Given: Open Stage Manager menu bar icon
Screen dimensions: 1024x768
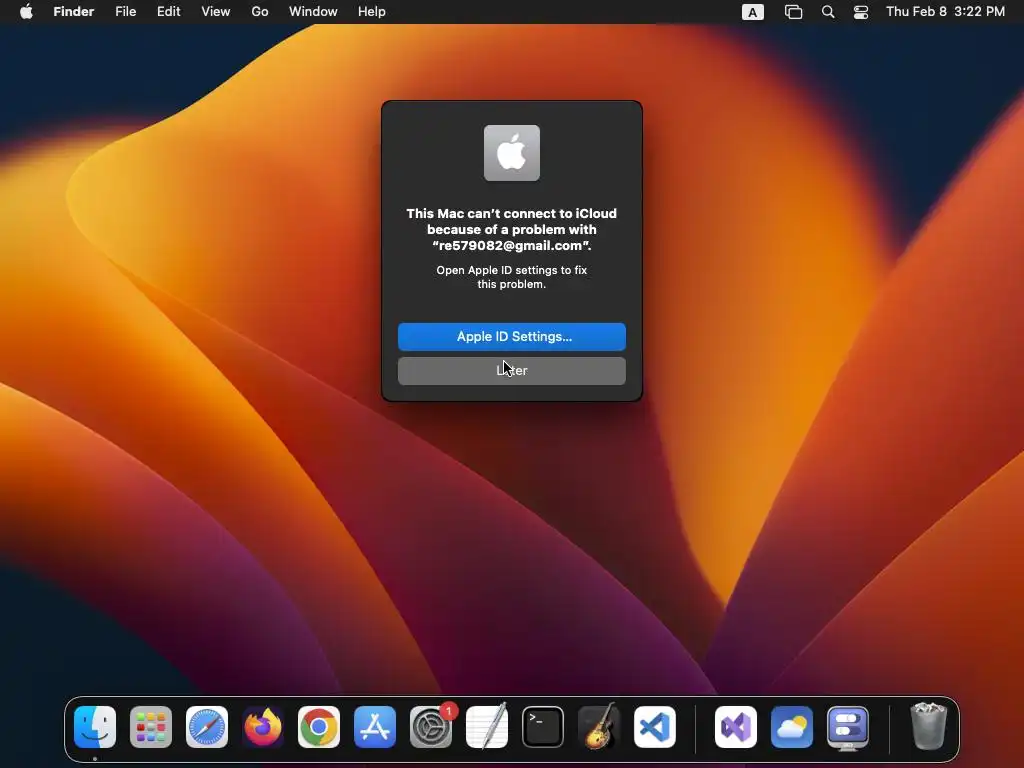Looking at the screenshot, I should [x=793, y=12].
